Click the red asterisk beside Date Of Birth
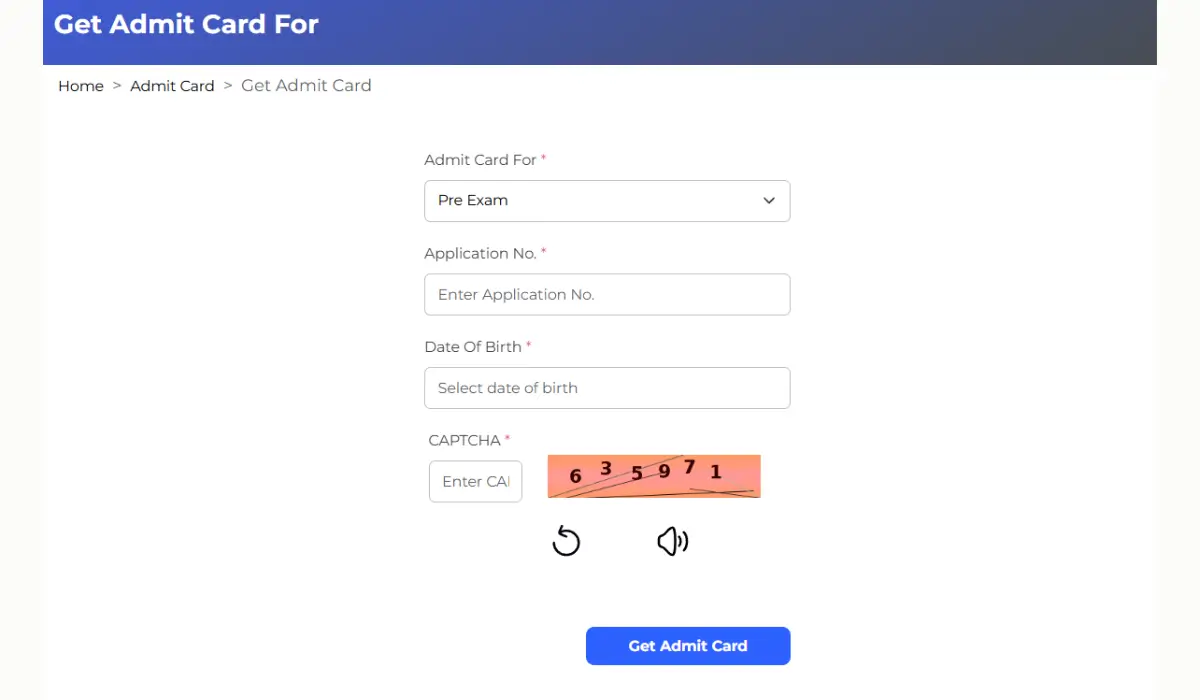 pos(529,346)
